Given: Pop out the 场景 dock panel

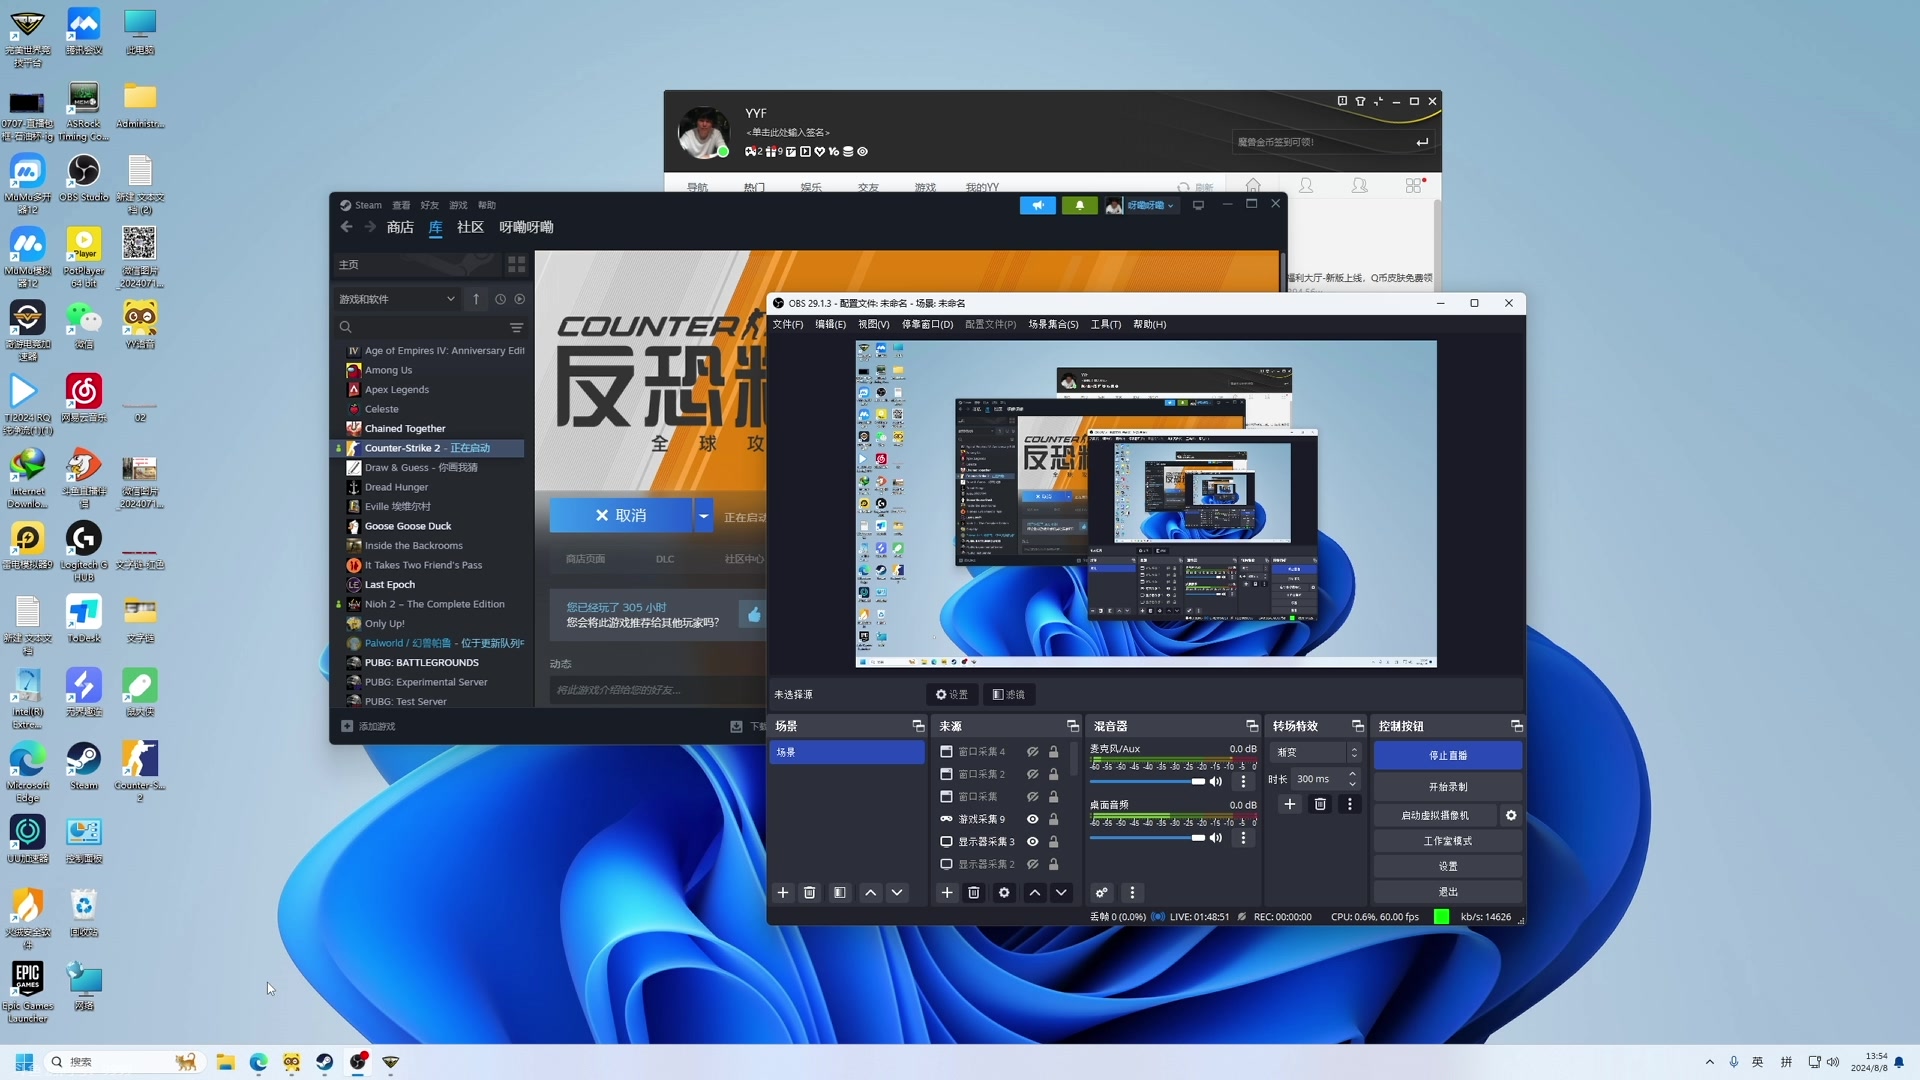Looking at the screenshot, I should pyautogui.click(x=918, y=726).
